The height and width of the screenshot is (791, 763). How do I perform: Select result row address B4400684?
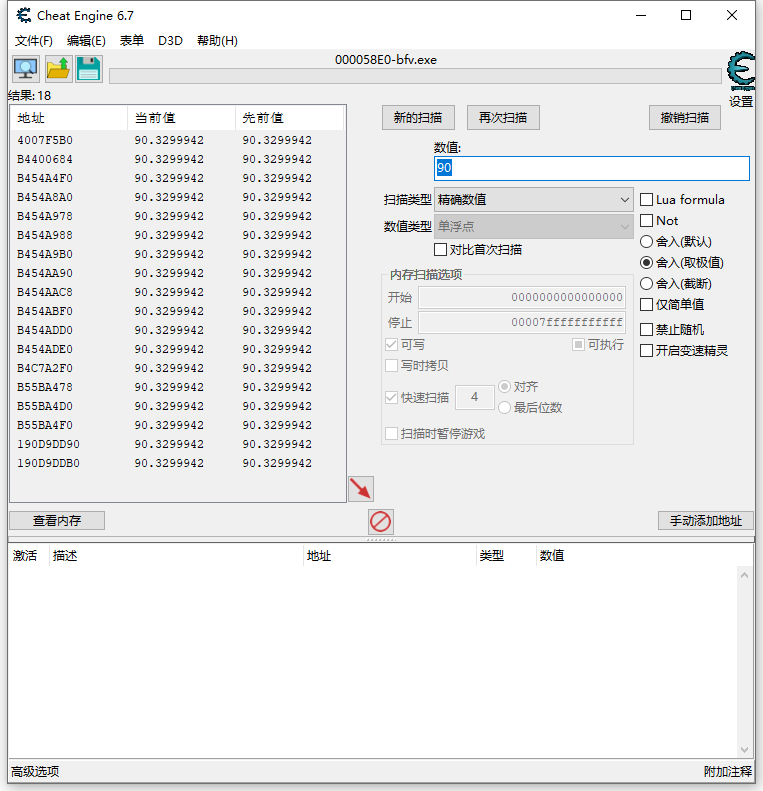[x=178, y=159]
